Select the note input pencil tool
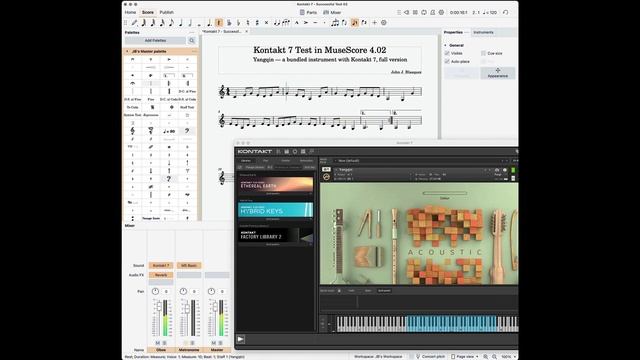640x360 pixels. point(134,23)
